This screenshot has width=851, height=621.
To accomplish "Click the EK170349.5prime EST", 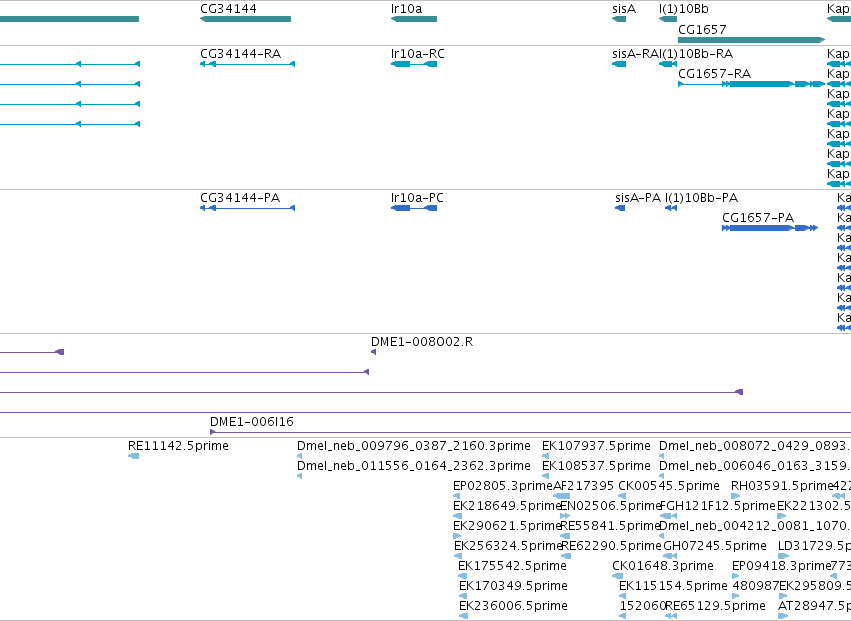I will coord(463,597).
